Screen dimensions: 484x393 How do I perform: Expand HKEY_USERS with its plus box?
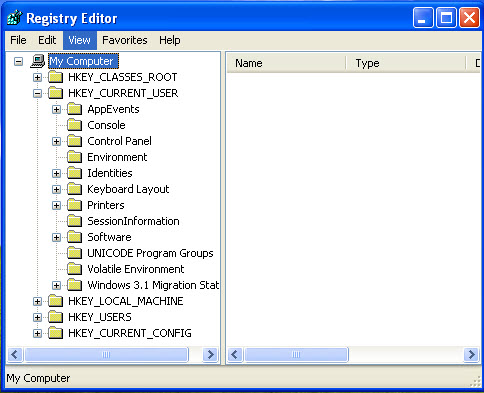(37, 317)
